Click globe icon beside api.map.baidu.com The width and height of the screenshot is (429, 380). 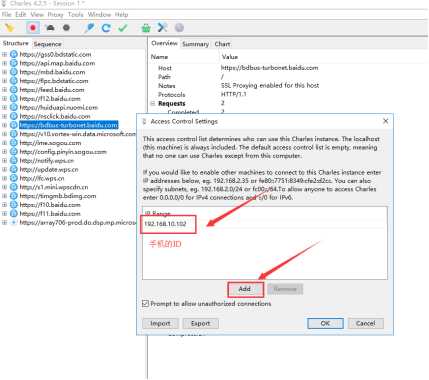[14, 63]
